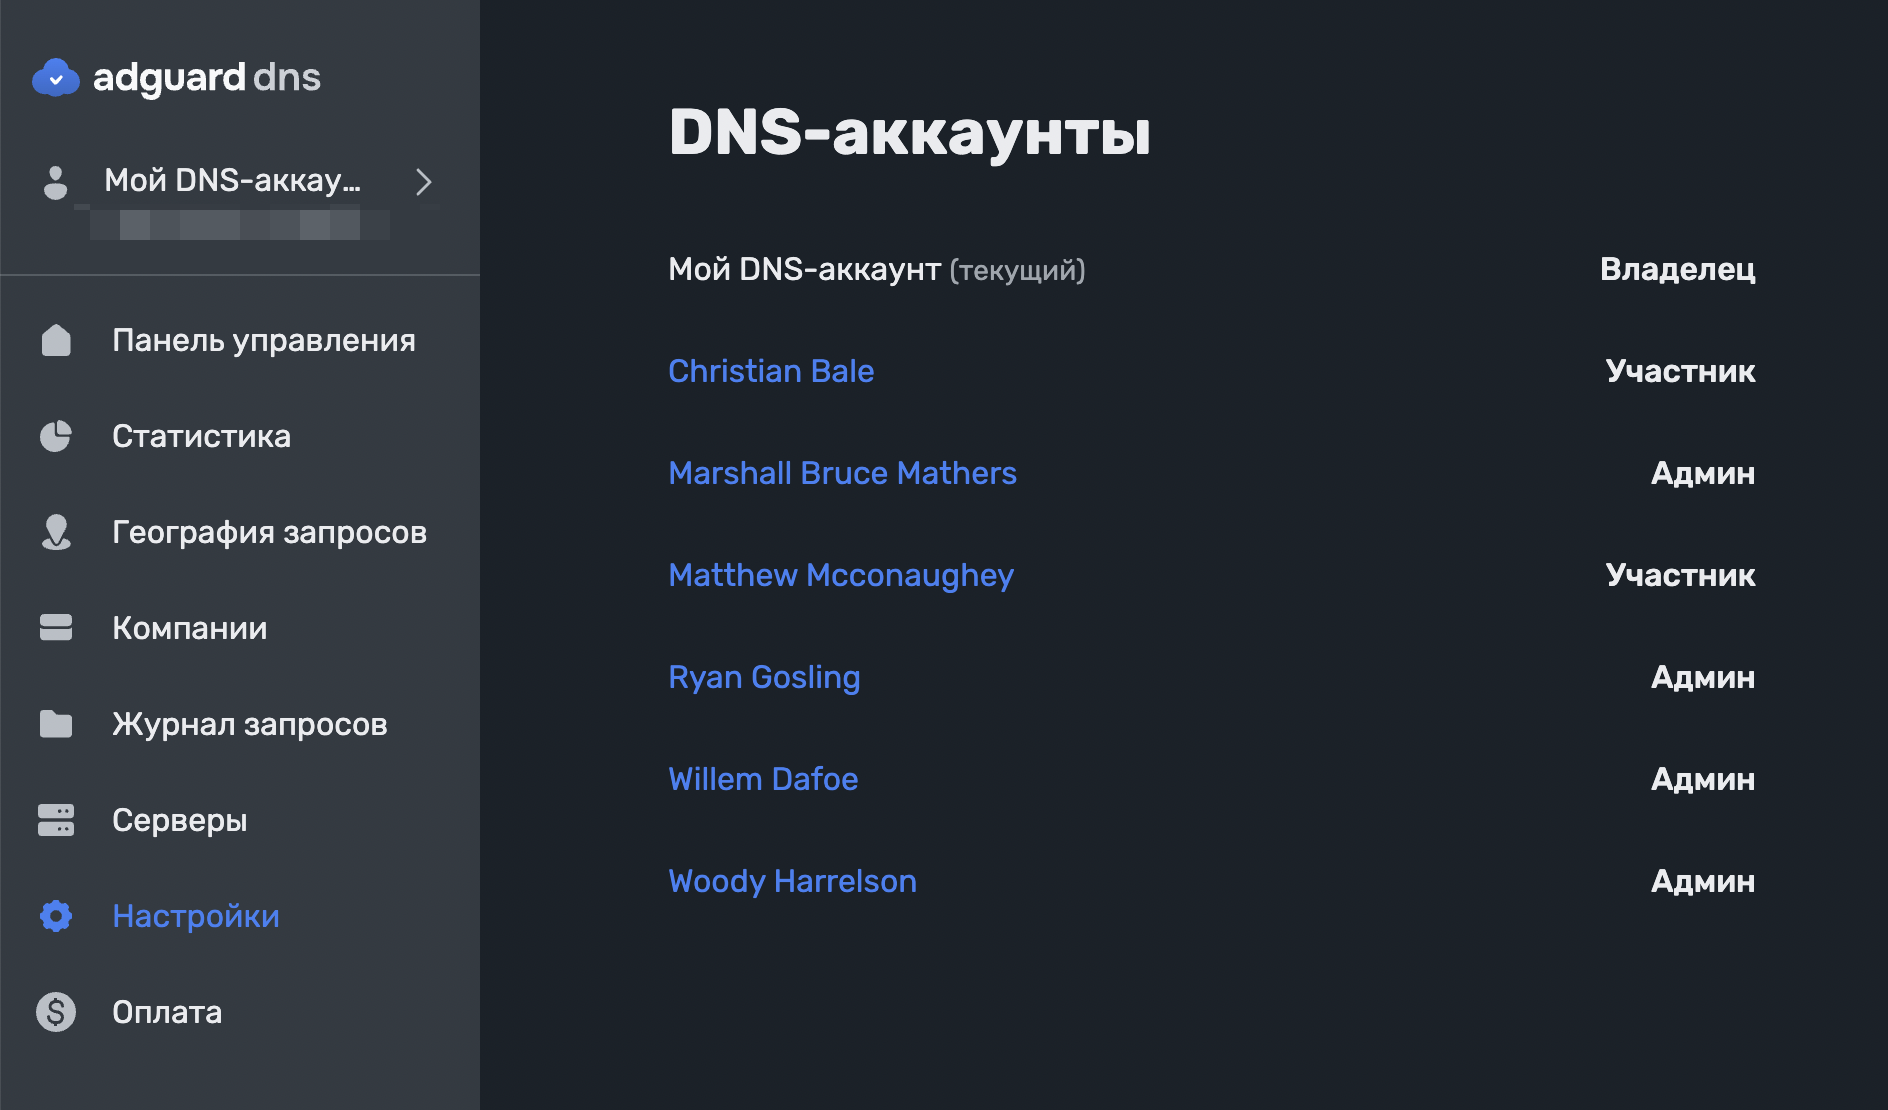Open the Christian Bale account
Image resolution: width=1888 pixels, height=1110 pixels.
(771, 371)
